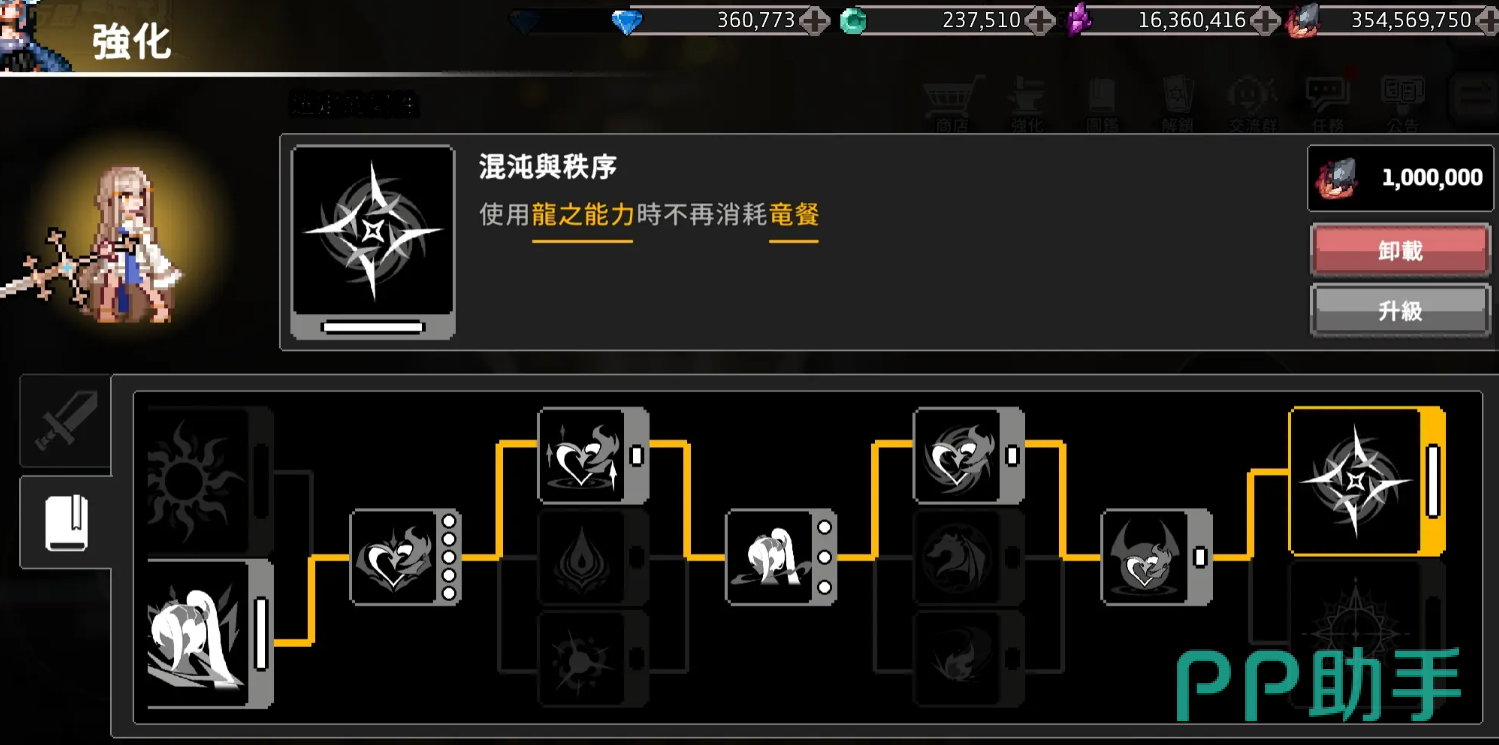Select the ponytail head node with three dots

click(x=781, y=557)
